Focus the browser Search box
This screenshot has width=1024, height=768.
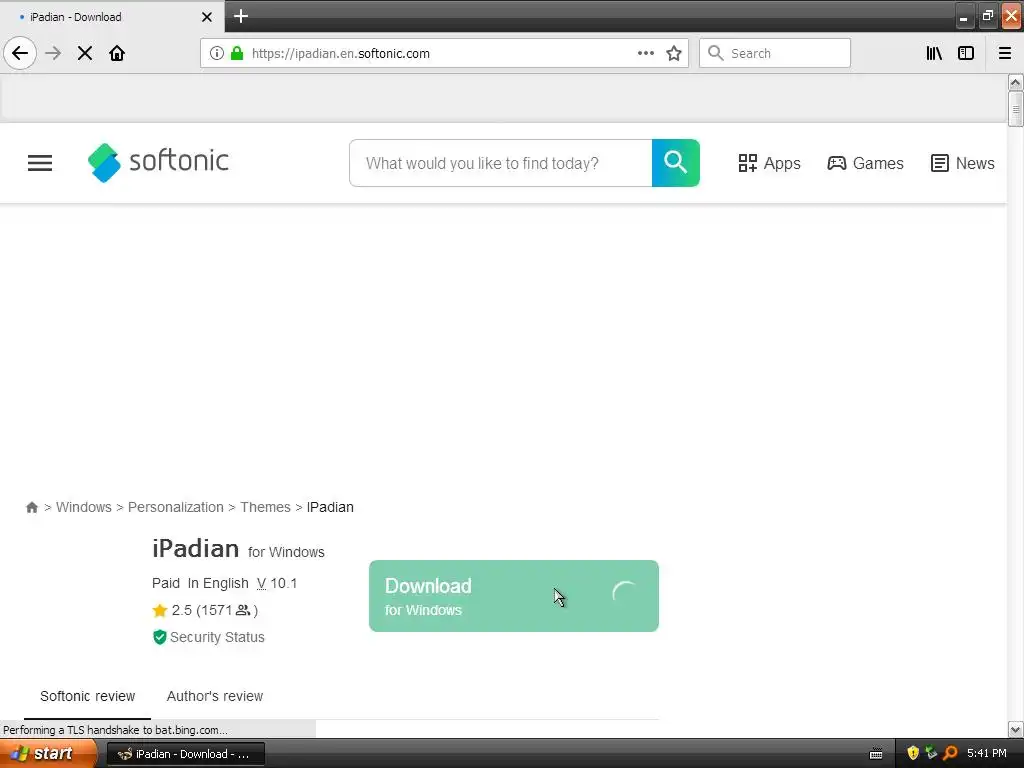click(775, 53)
